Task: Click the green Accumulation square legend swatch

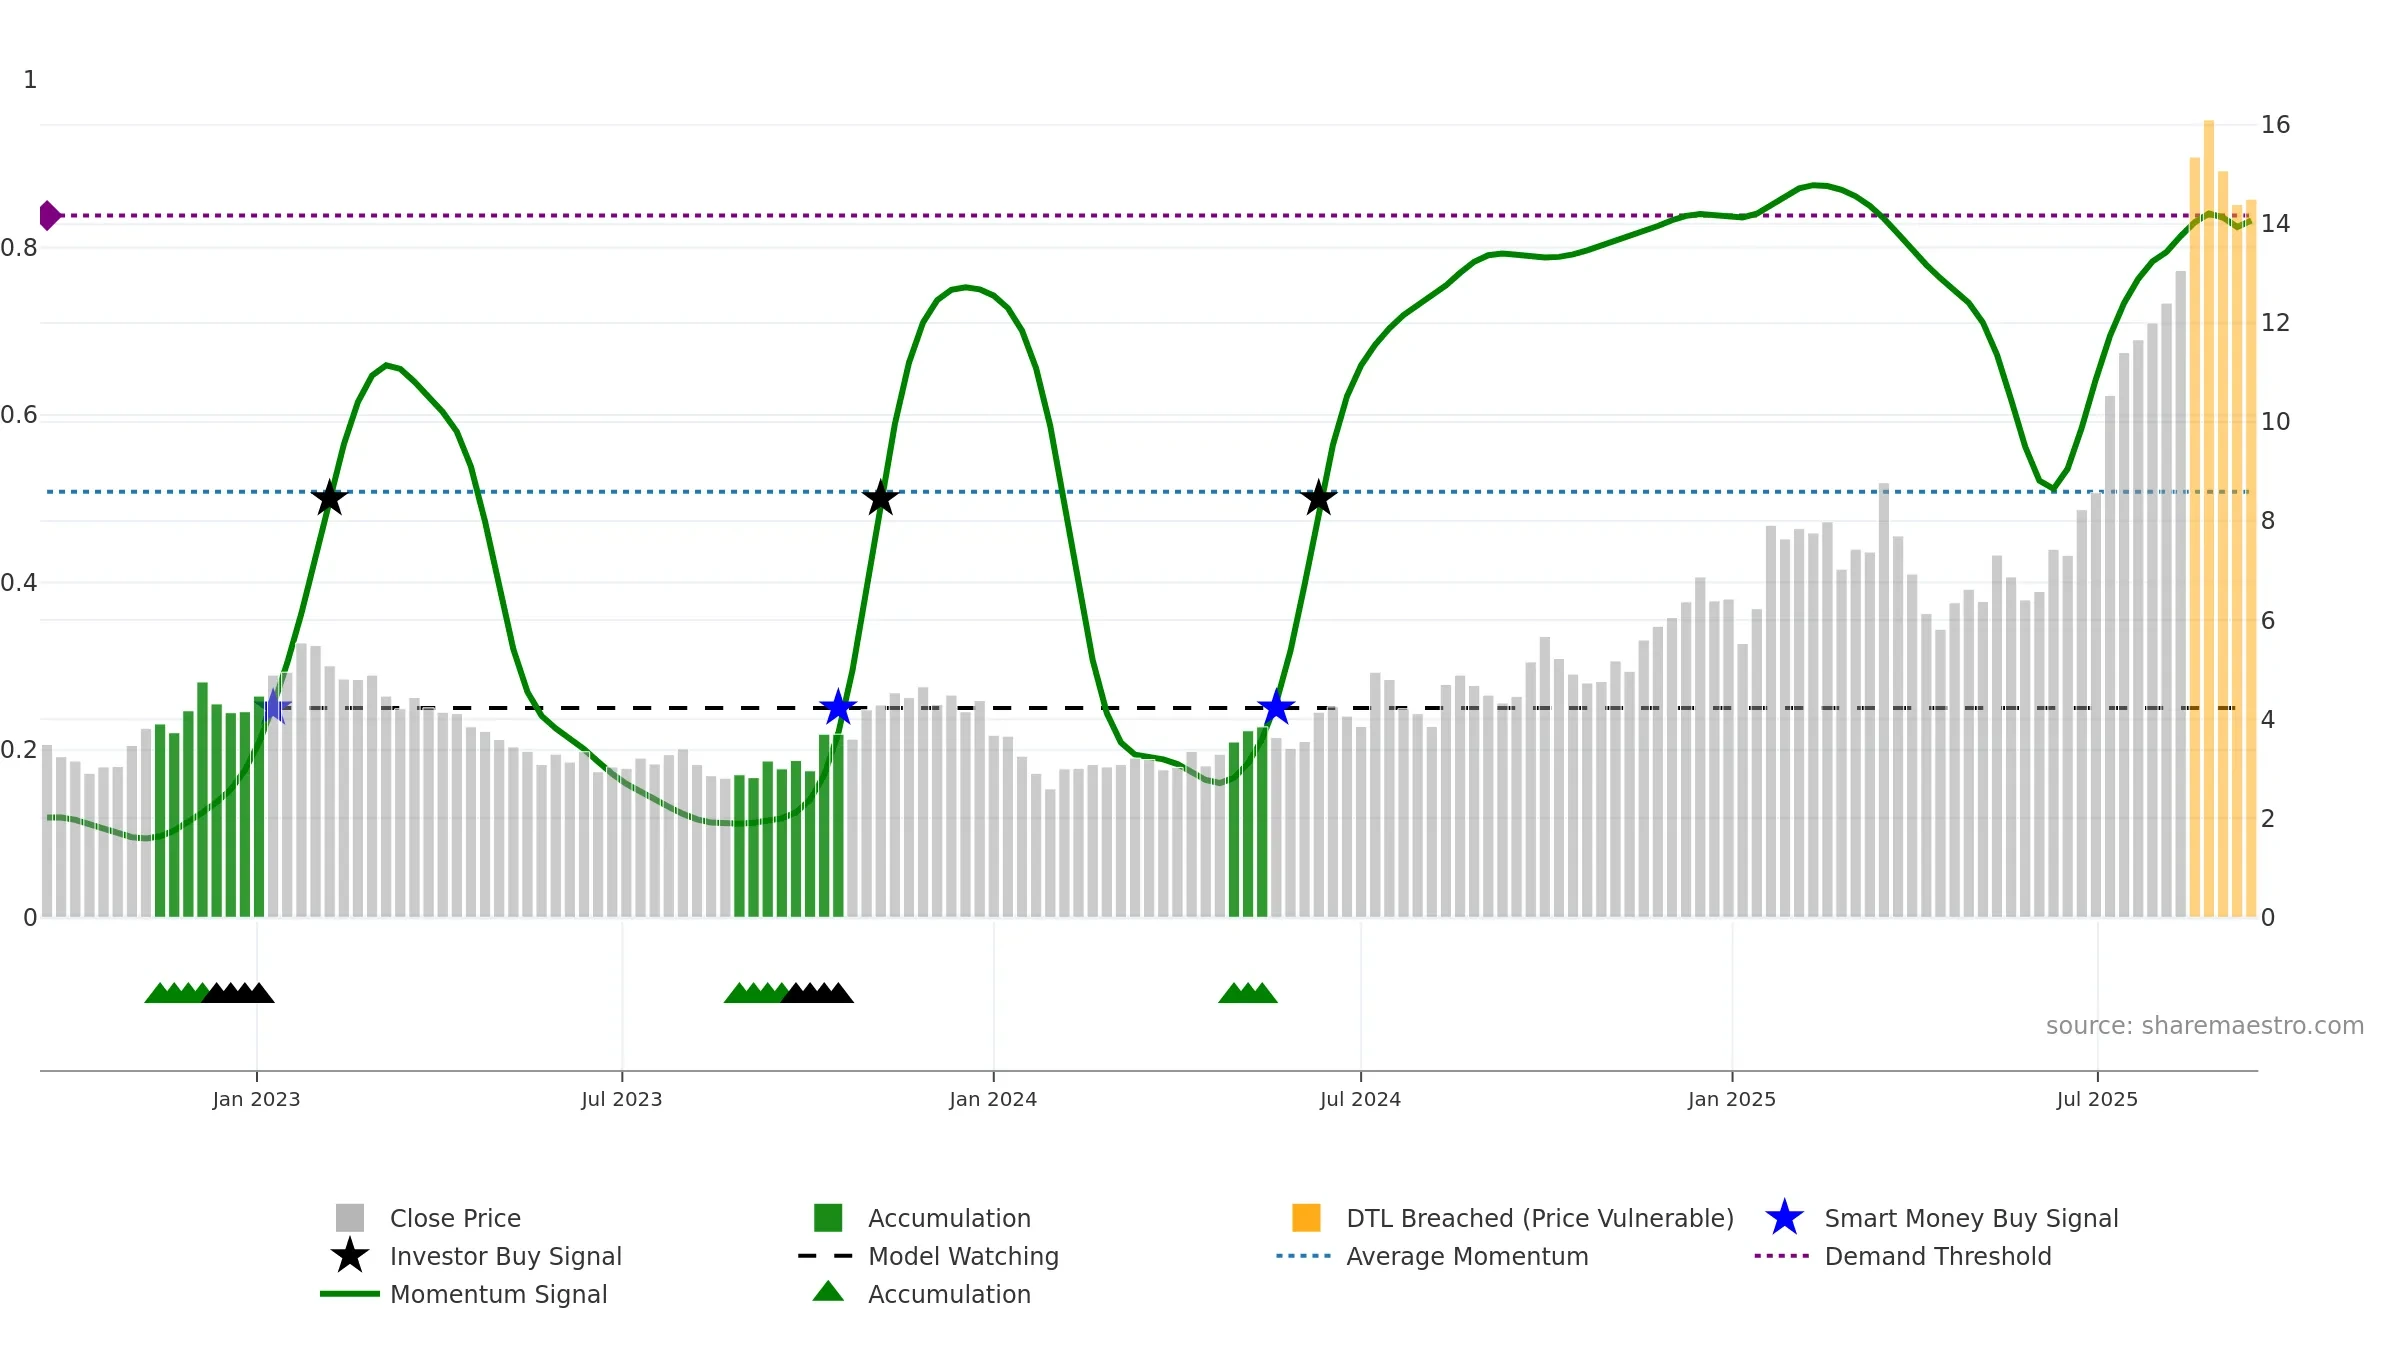Action: click(x=828, y=1217)
